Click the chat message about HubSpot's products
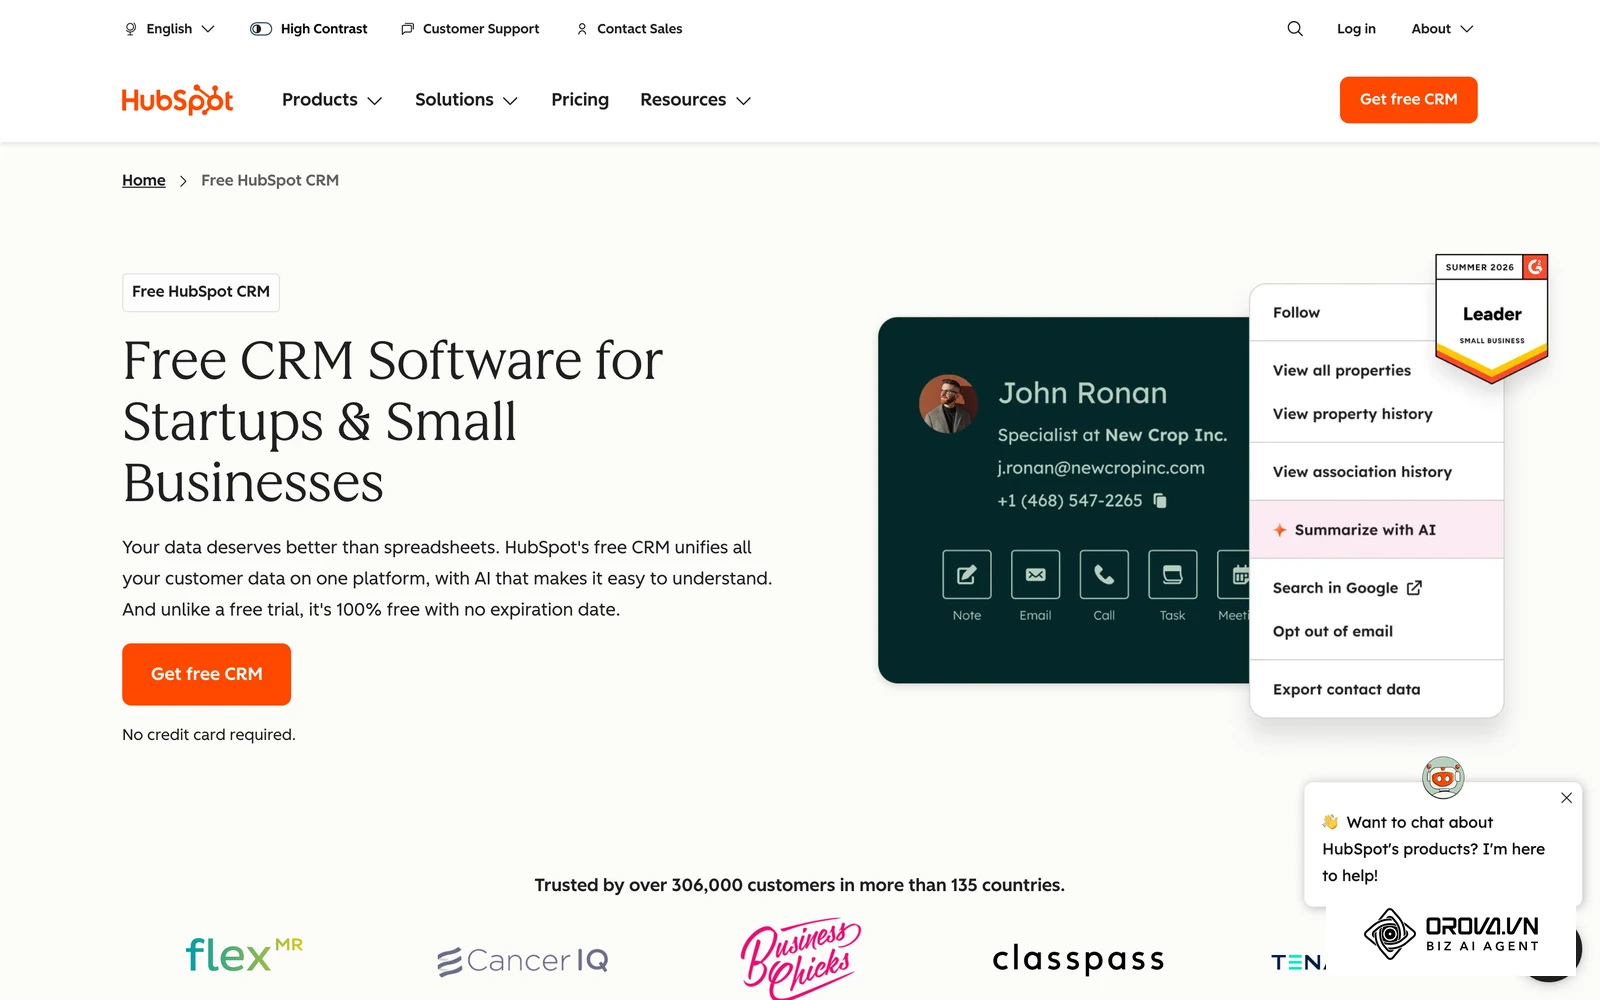The height and width of the screenshot is (1000, 1600). click(x=1433, y=849)
